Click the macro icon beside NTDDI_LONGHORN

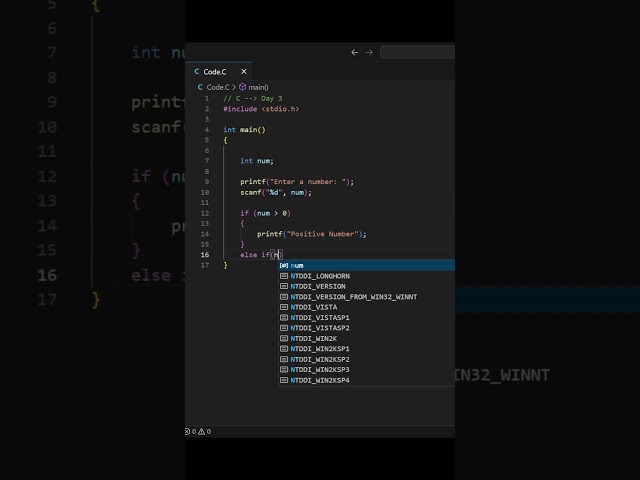(284, 276)
